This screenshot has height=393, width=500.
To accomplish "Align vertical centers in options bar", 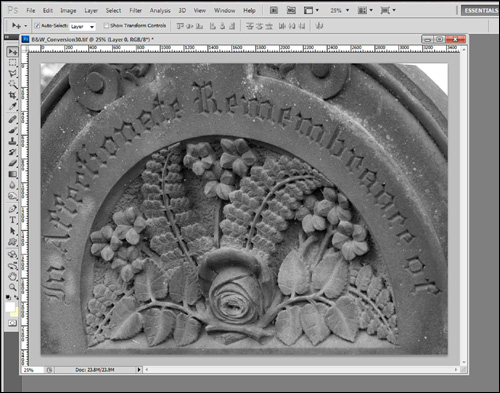I will [x=190, y=26].
